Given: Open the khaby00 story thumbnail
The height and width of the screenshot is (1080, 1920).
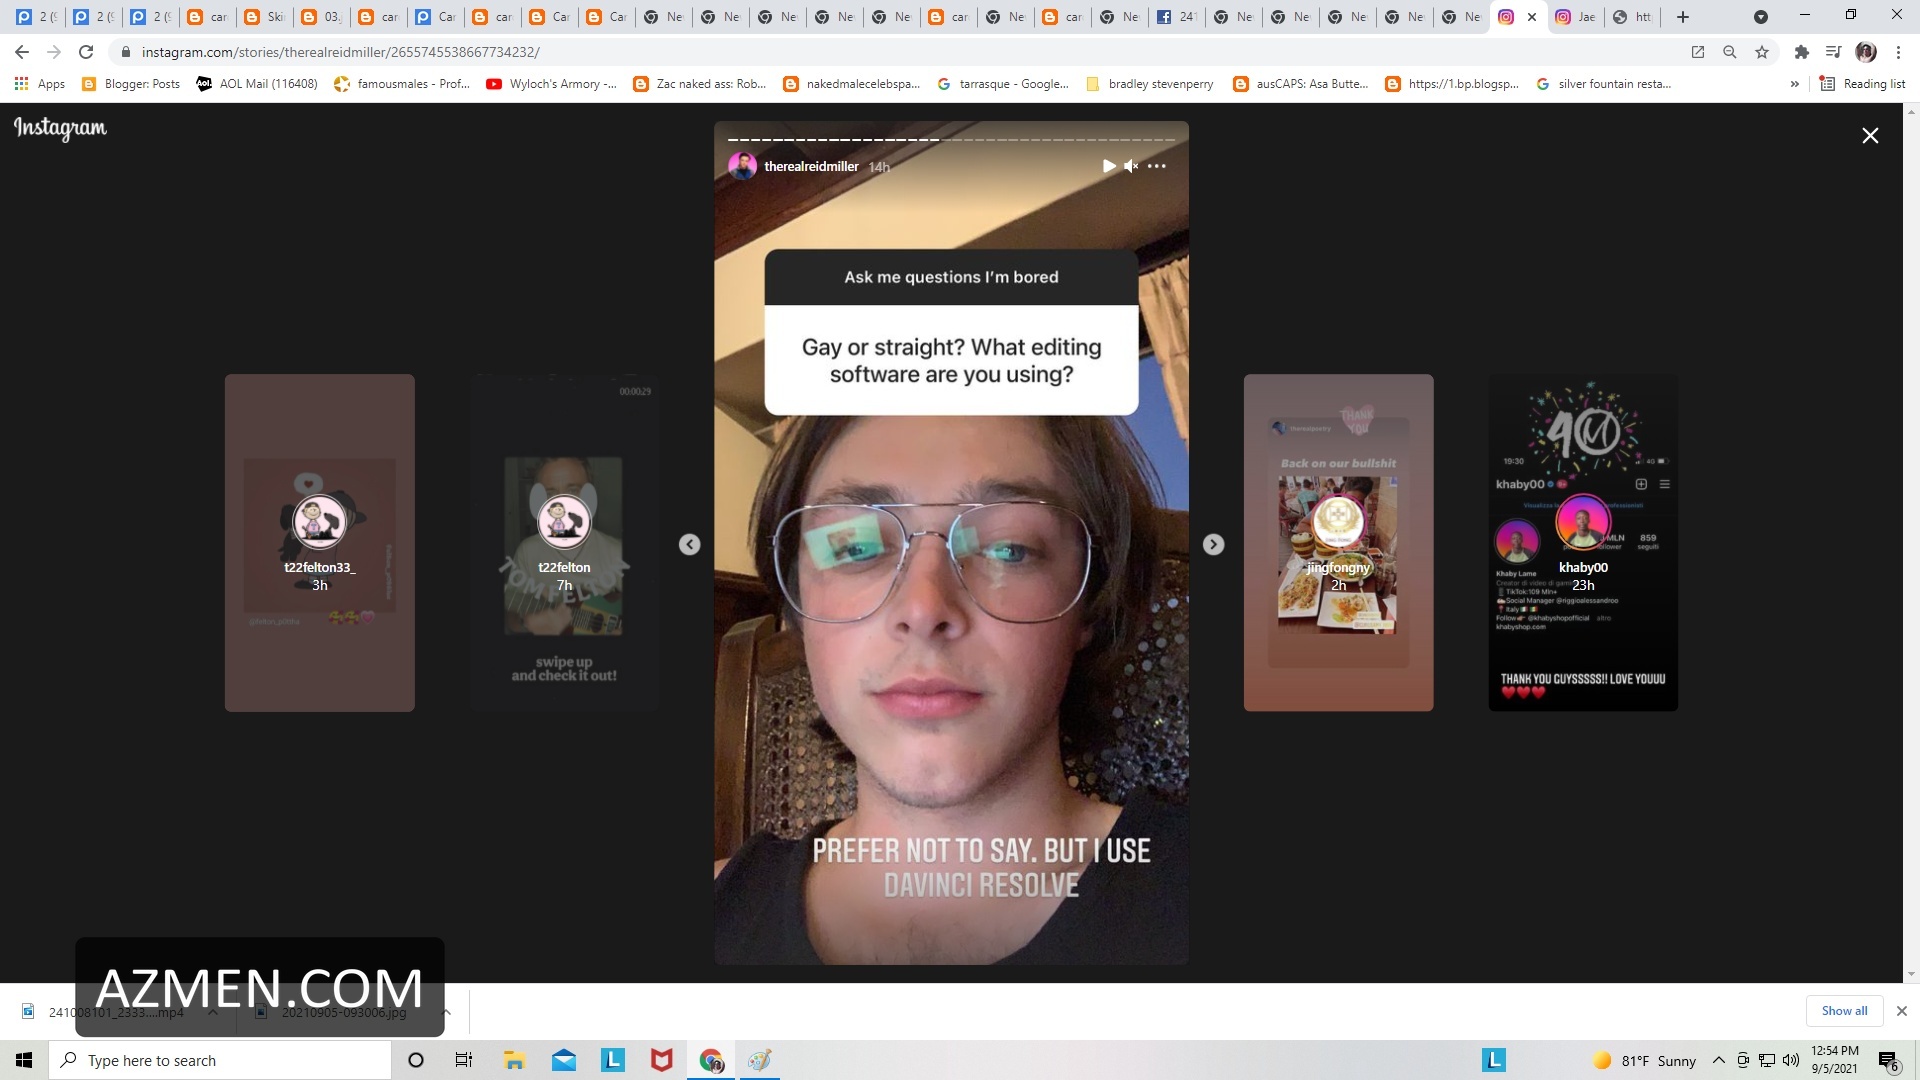Looking at the screenshot, I should [x=1583, y=543].
